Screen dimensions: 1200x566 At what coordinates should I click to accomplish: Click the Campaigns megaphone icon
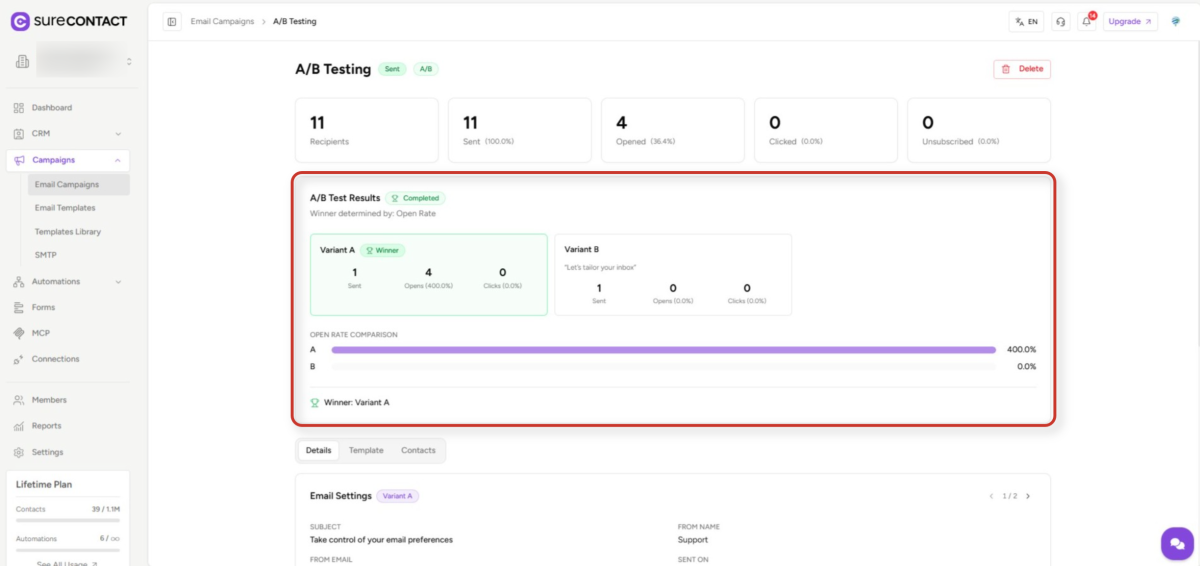19,160
